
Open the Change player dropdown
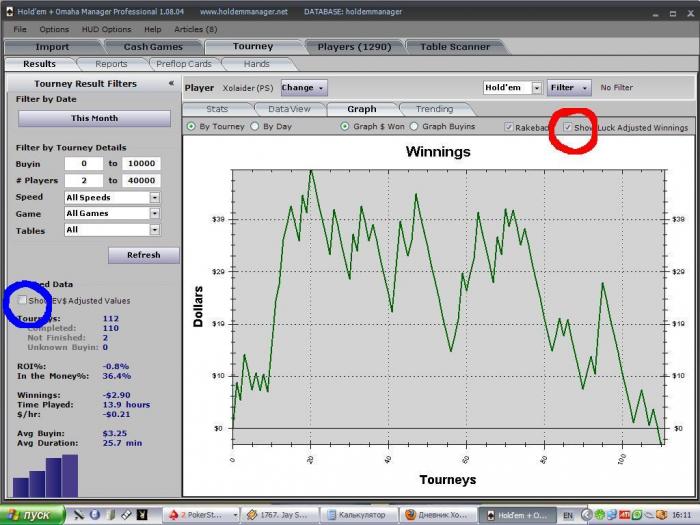pos(304,88)
